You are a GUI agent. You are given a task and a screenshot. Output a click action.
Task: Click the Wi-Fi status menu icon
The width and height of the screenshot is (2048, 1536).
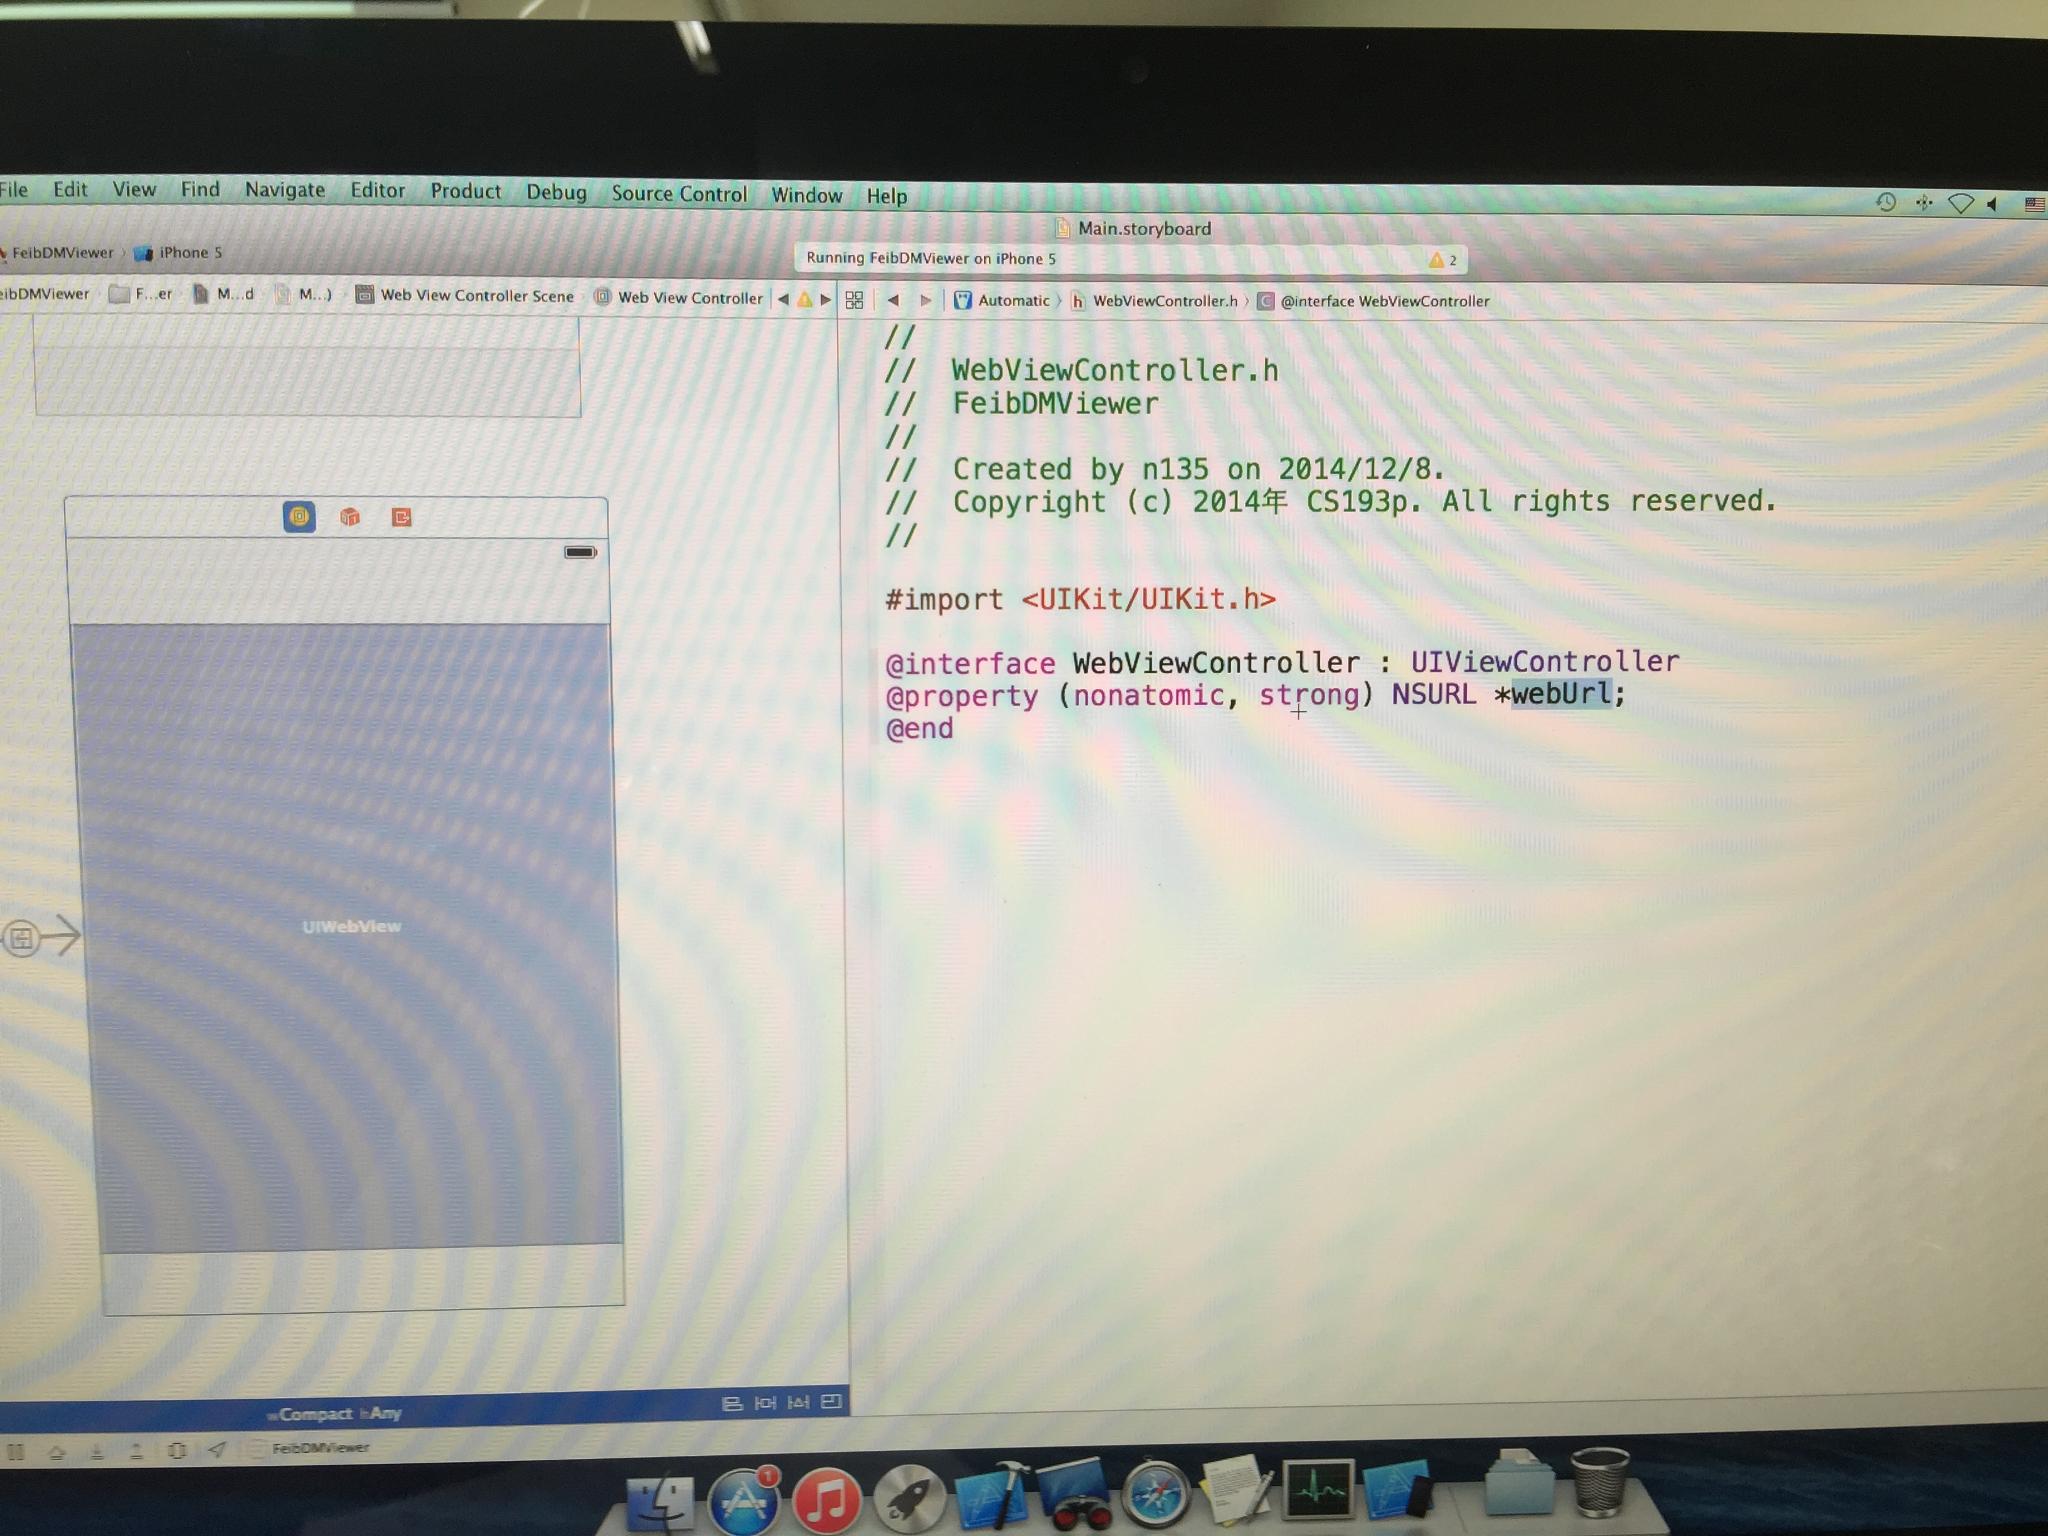[x=1960, y=204]
